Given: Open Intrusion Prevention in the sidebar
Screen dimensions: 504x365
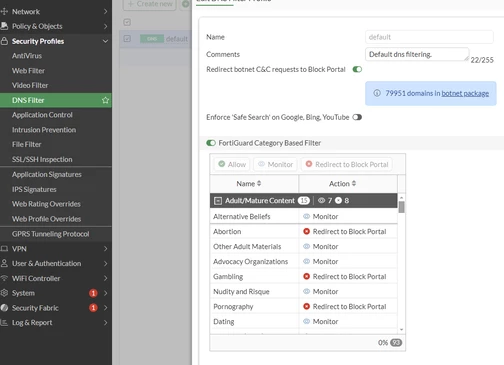Looking at the screenshot, I should tap(44, 130).
